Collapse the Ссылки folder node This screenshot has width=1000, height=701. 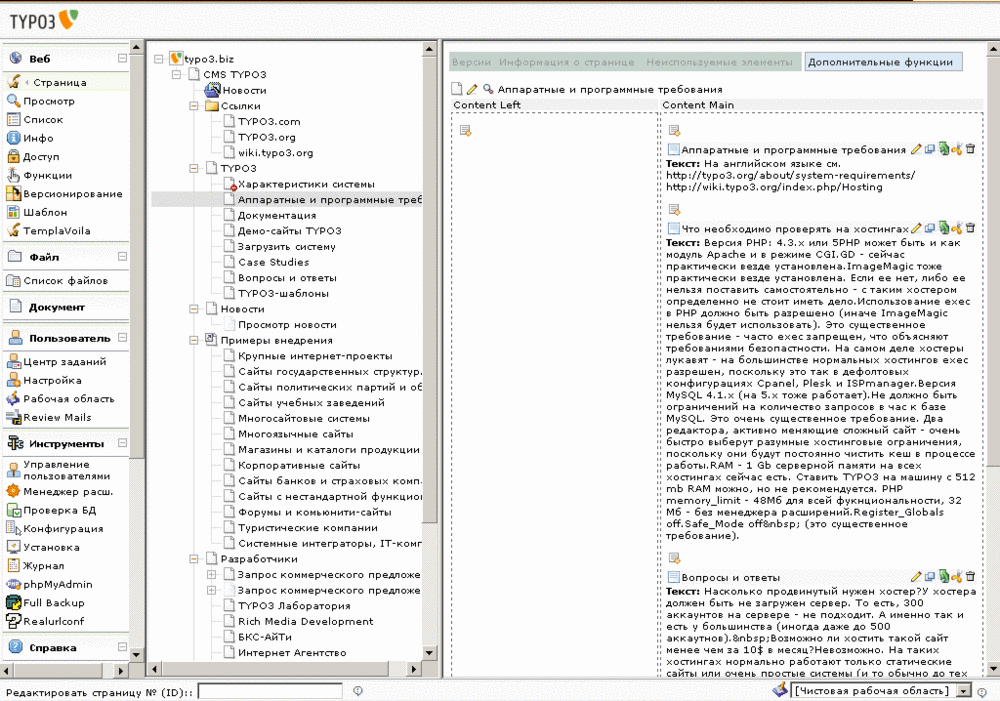(194, 106)
